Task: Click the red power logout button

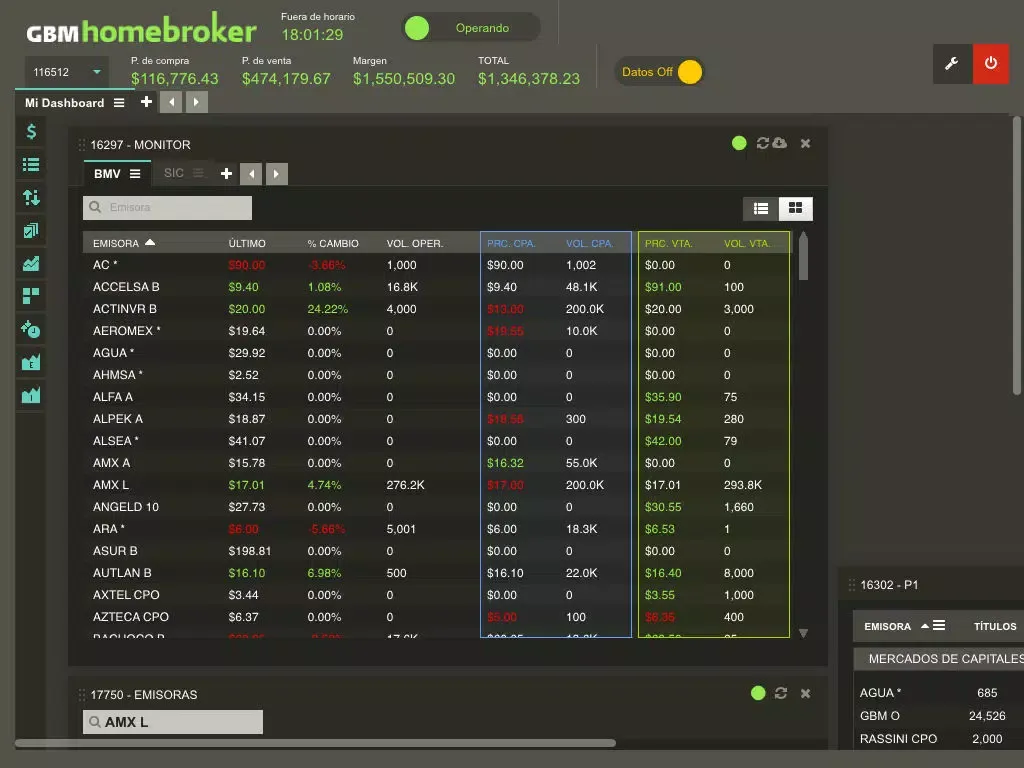Action: tap(991, 63)
